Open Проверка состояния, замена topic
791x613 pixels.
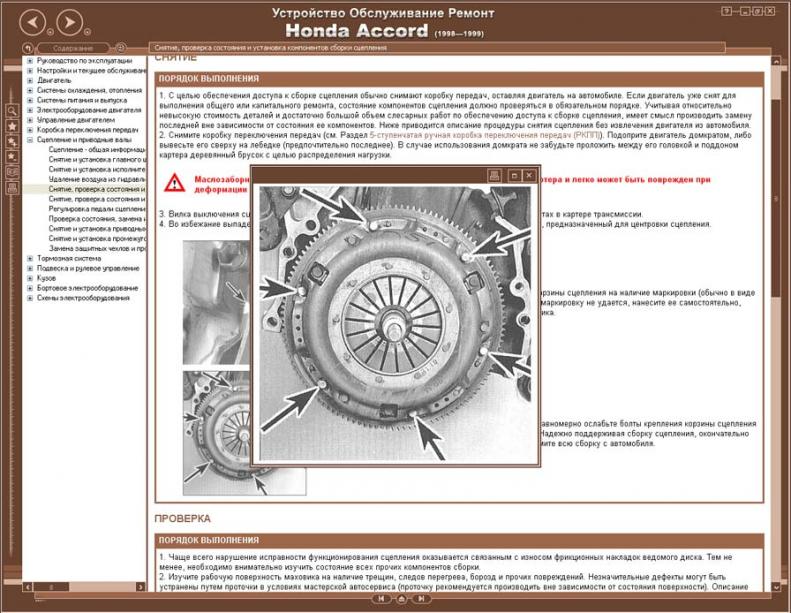click(x=97, y=219)
